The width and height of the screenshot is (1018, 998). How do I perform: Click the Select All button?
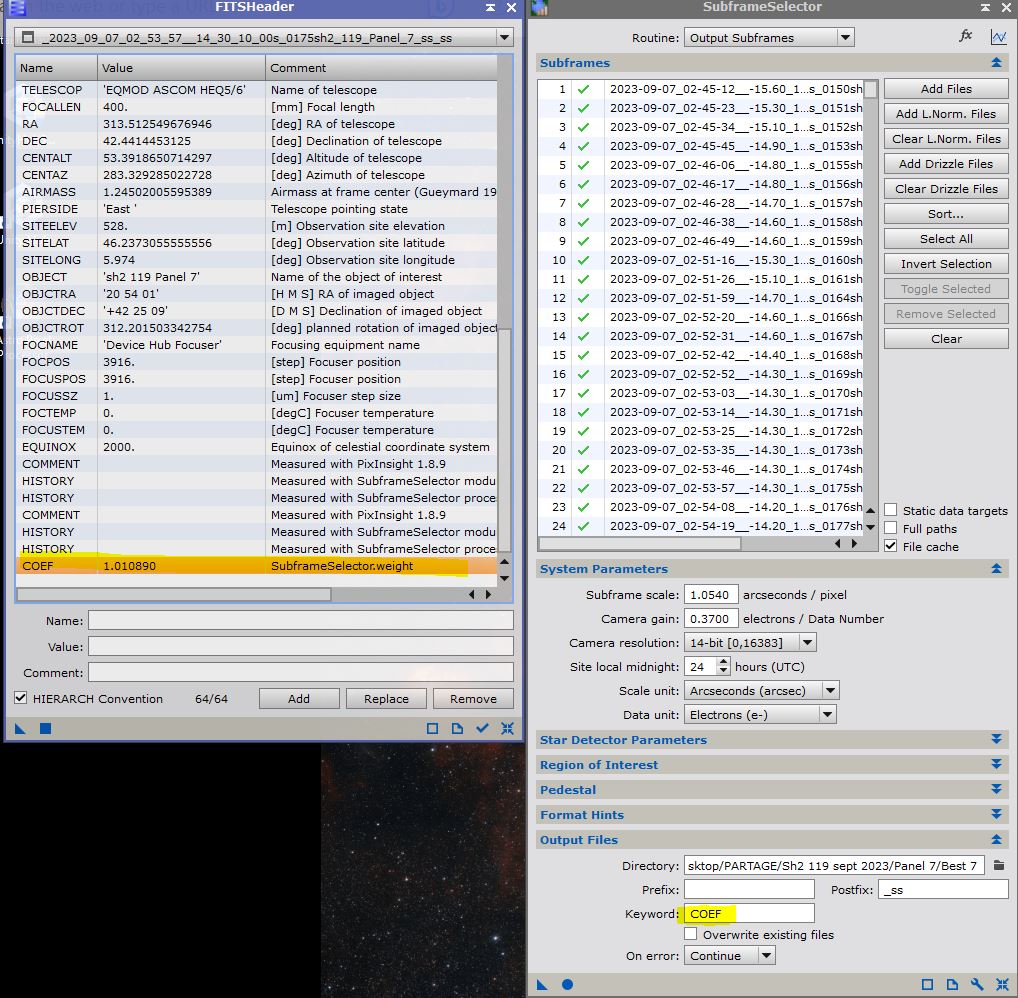946,239
